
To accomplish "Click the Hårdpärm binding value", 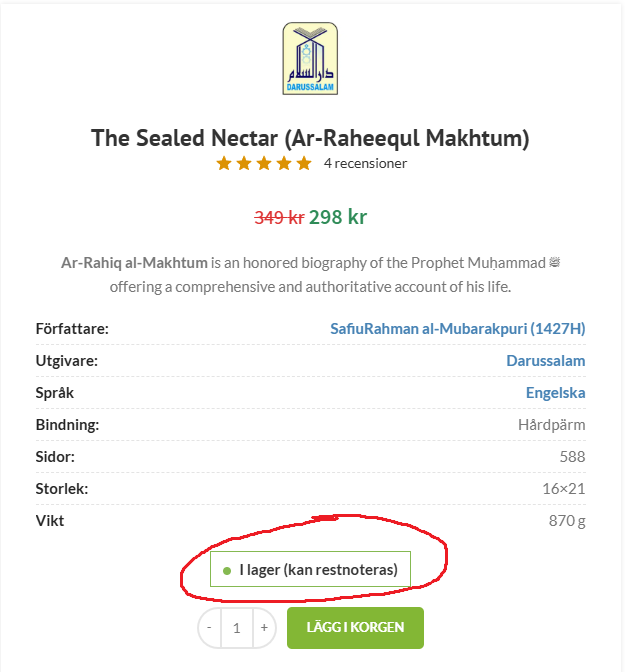I will click(551, 425).
